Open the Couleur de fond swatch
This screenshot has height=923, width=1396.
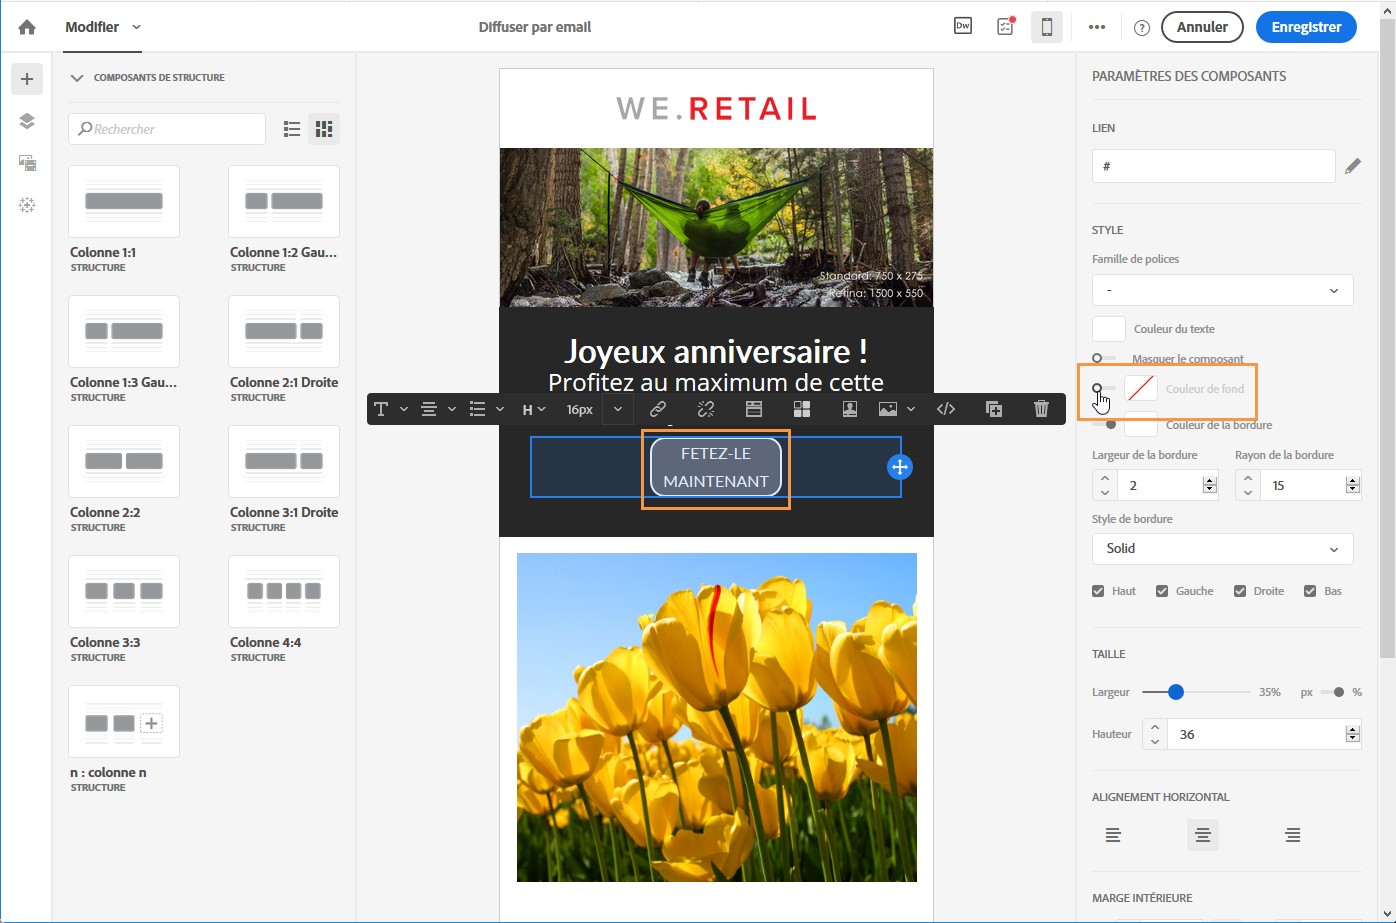[1141, 389]
